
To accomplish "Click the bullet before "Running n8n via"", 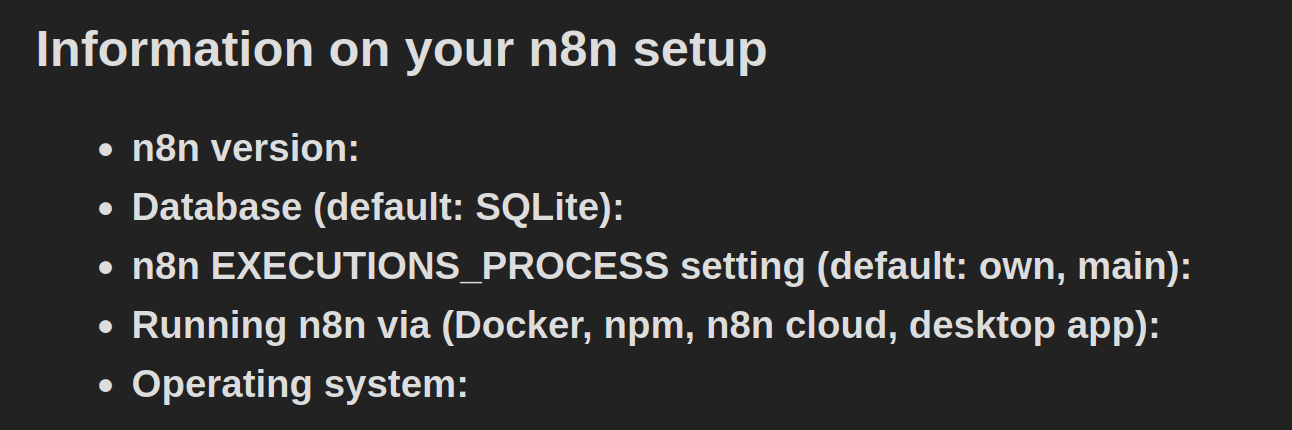I will tap(106, 327).
